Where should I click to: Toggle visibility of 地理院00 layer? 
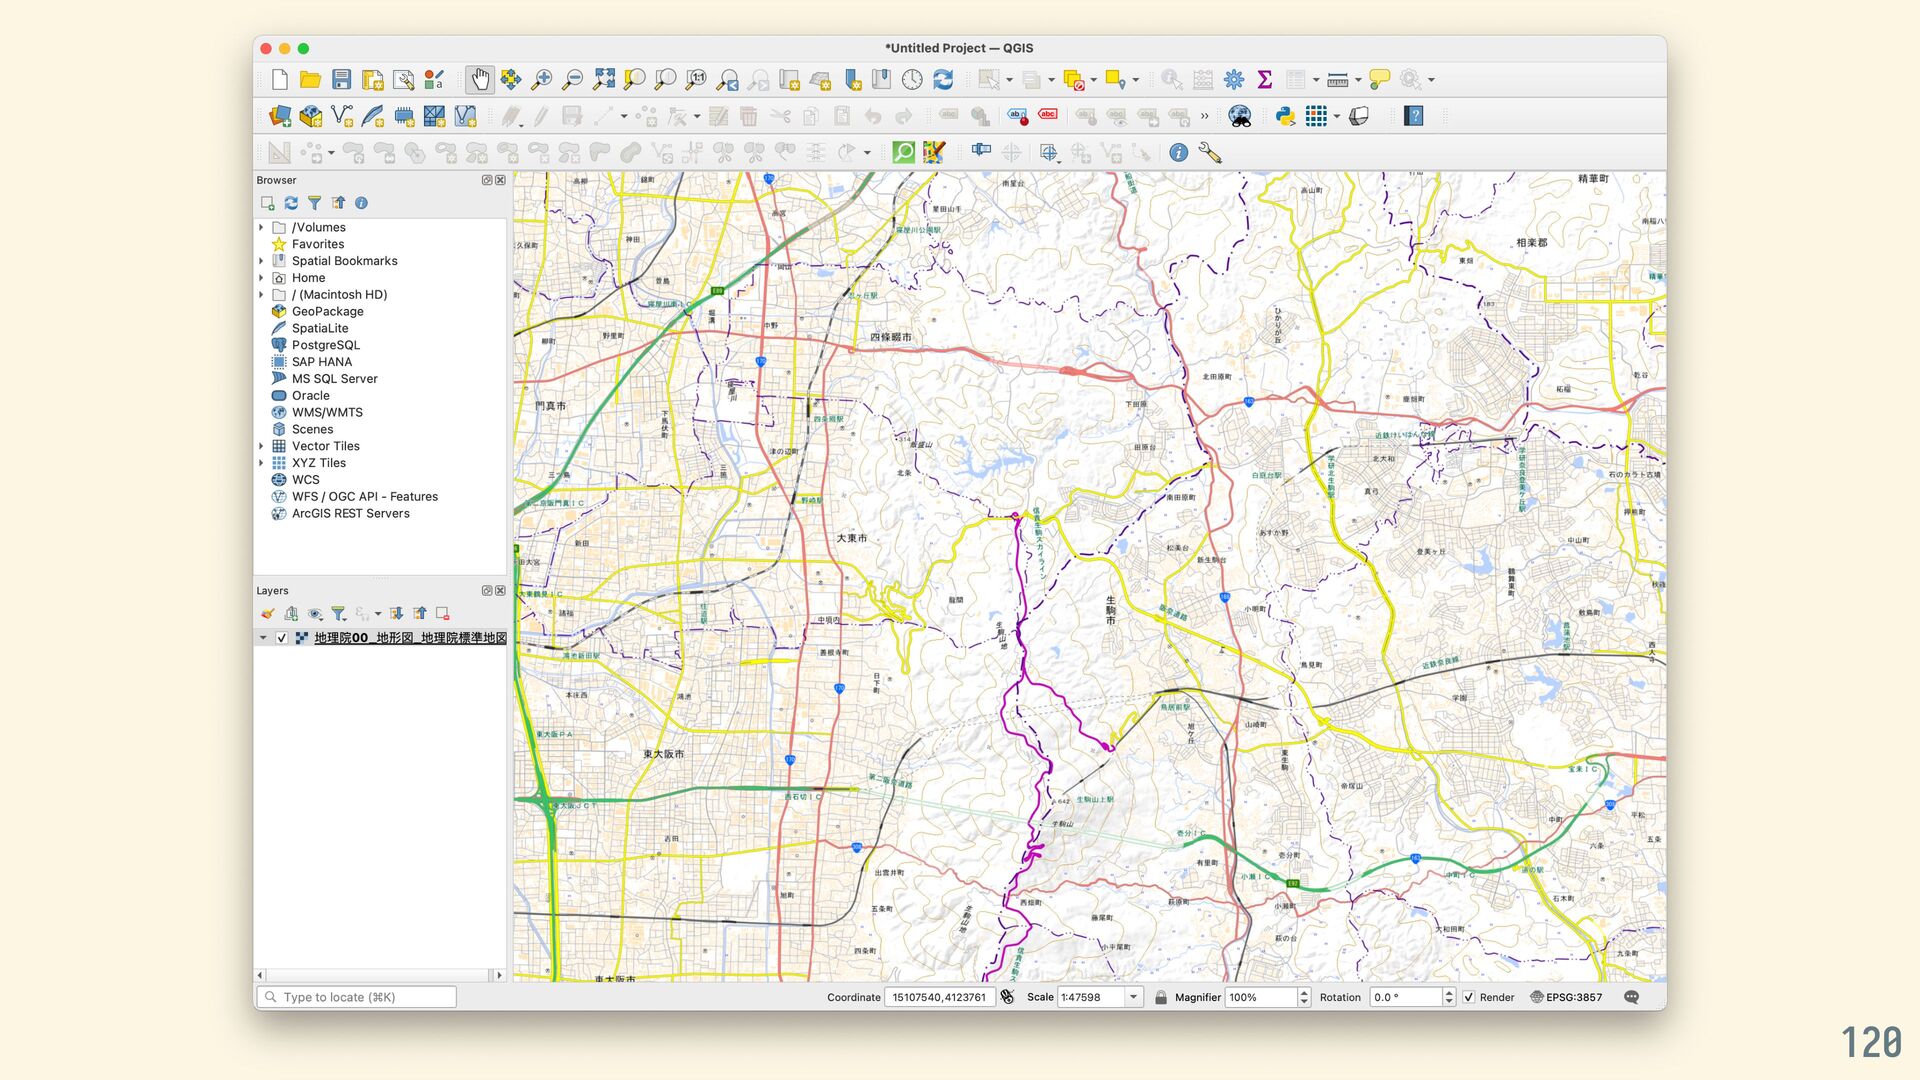pos(282,638)
